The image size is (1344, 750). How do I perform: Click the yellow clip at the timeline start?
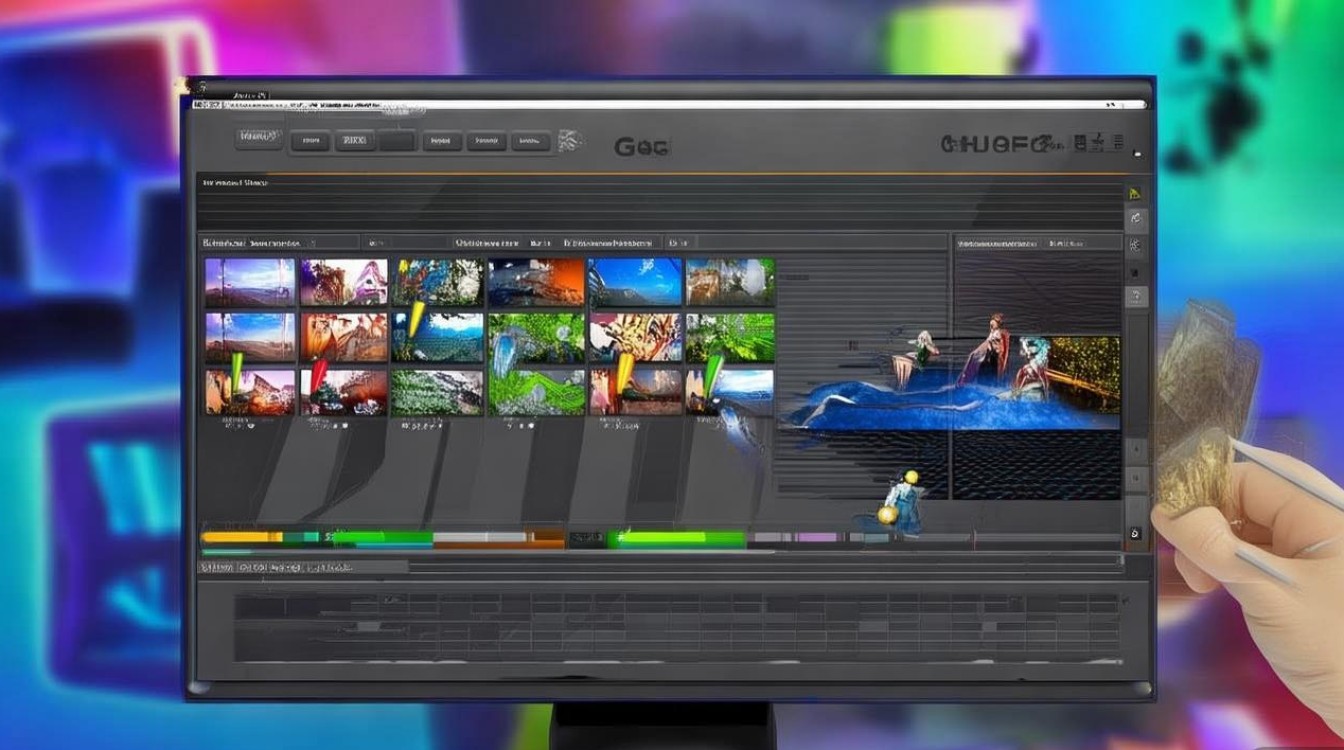241,537
